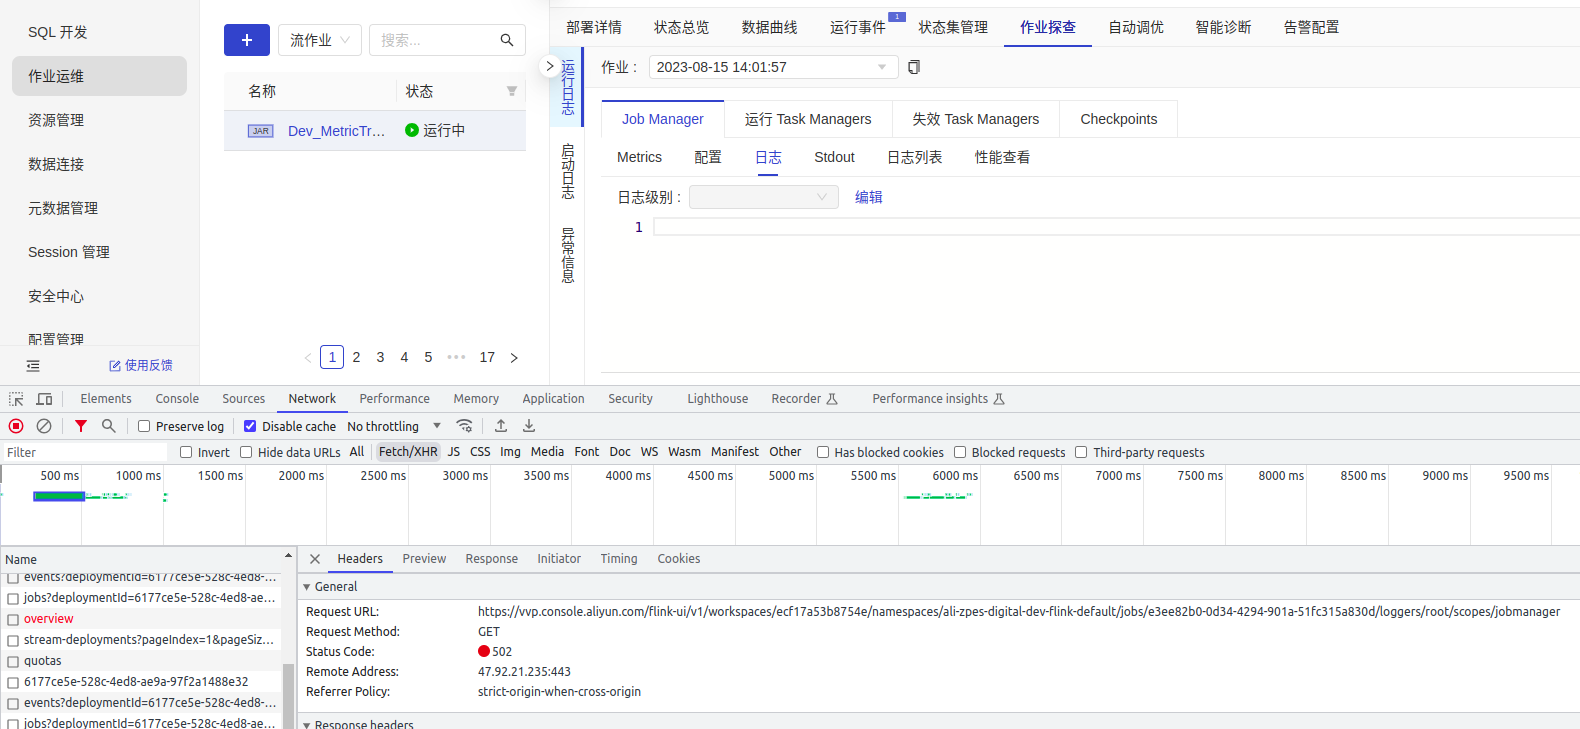Click the pagination ellipsis jump icon

click(x=456, y=357)
